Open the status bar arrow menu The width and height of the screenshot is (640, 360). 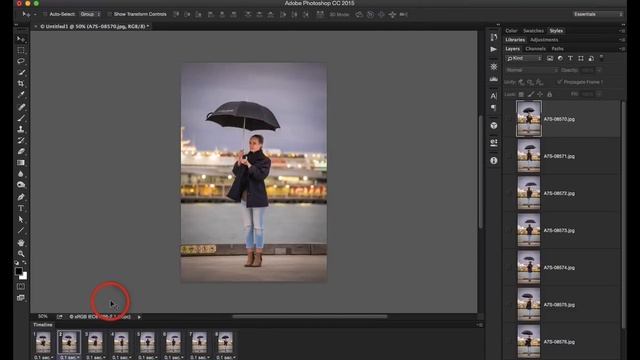[x=139, y=317]
